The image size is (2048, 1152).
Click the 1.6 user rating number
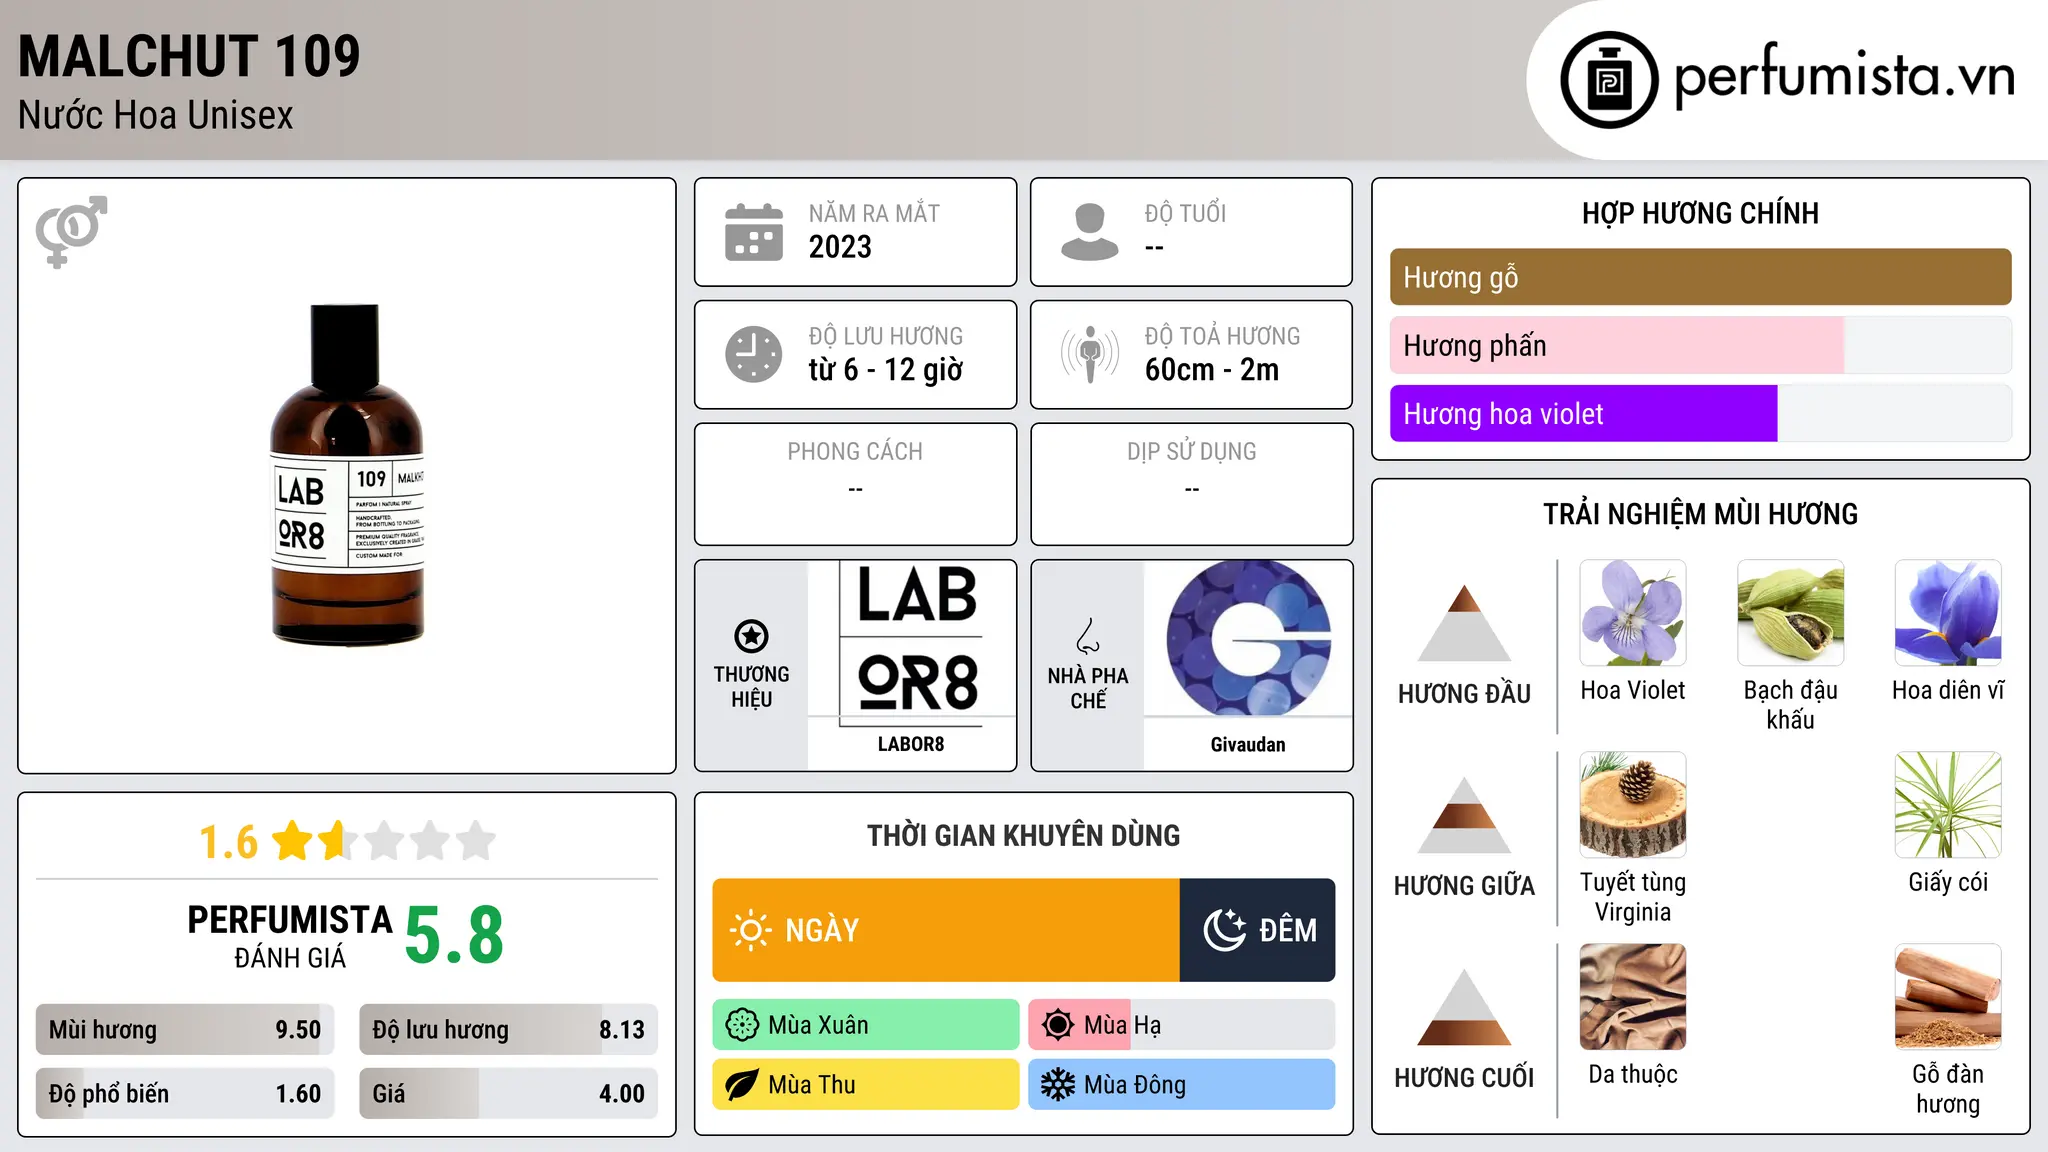228,842
